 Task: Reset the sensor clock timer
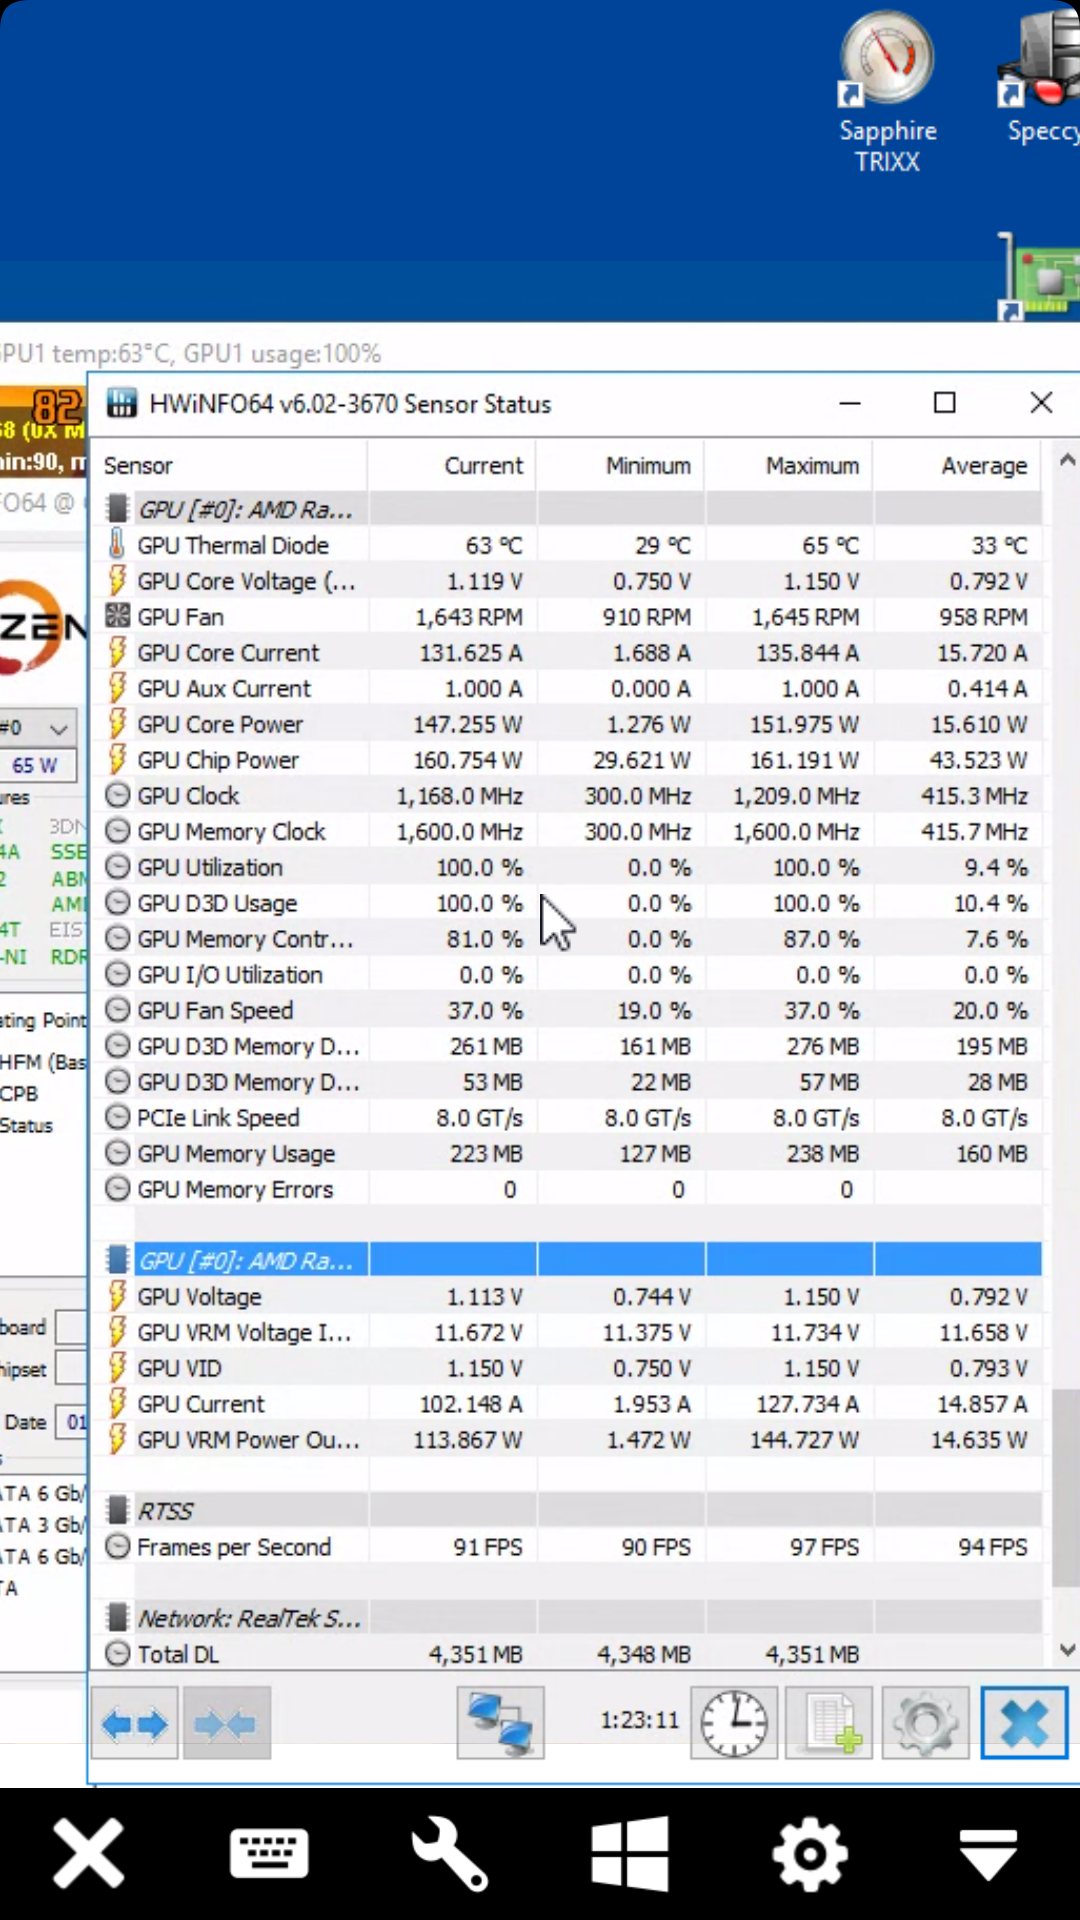click(734, 1723)
